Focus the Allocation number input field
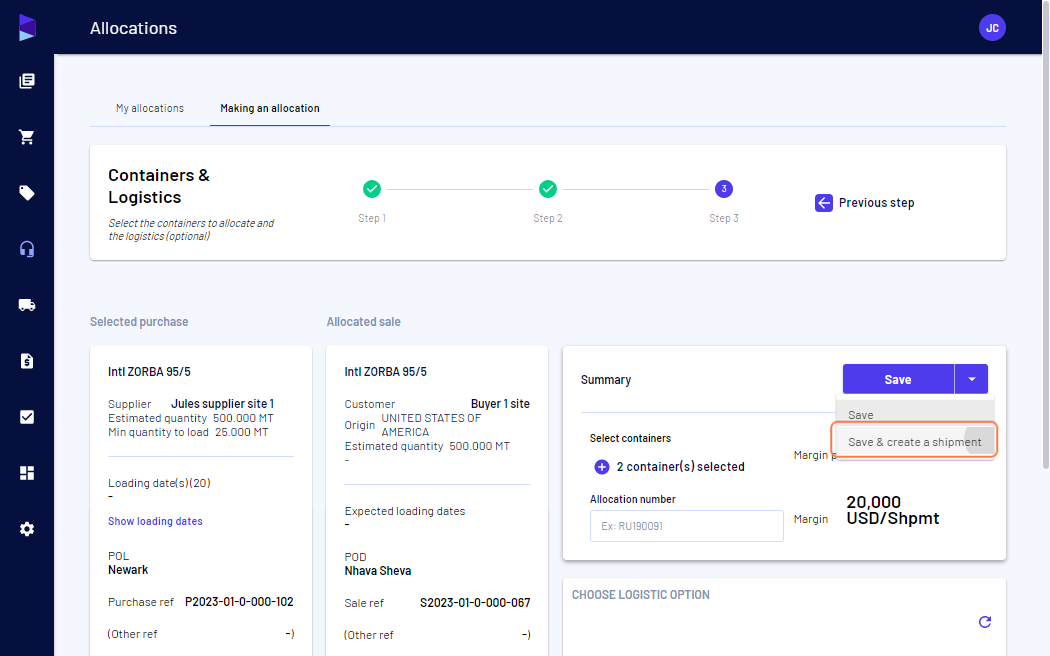This screenshot has width=1050, height=656. tap(686, 526)
